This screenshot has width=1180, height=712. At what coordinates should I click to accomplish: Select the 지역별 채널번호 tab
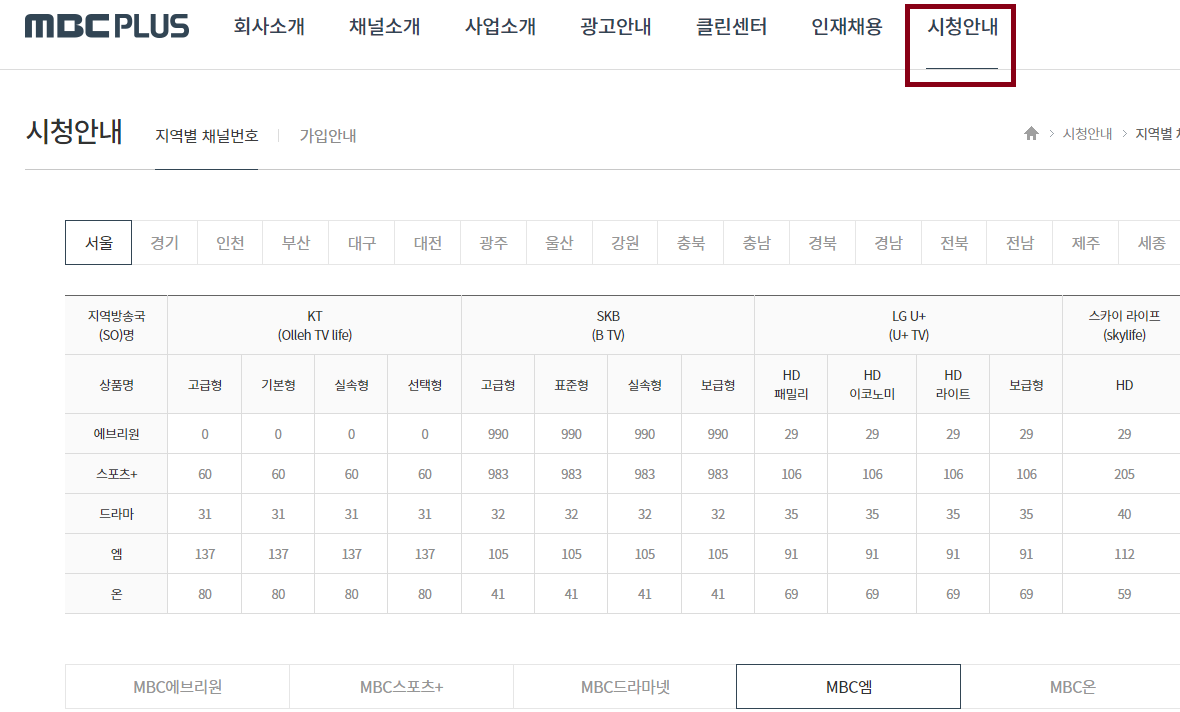pyautogui.click(x=206, y=135)
